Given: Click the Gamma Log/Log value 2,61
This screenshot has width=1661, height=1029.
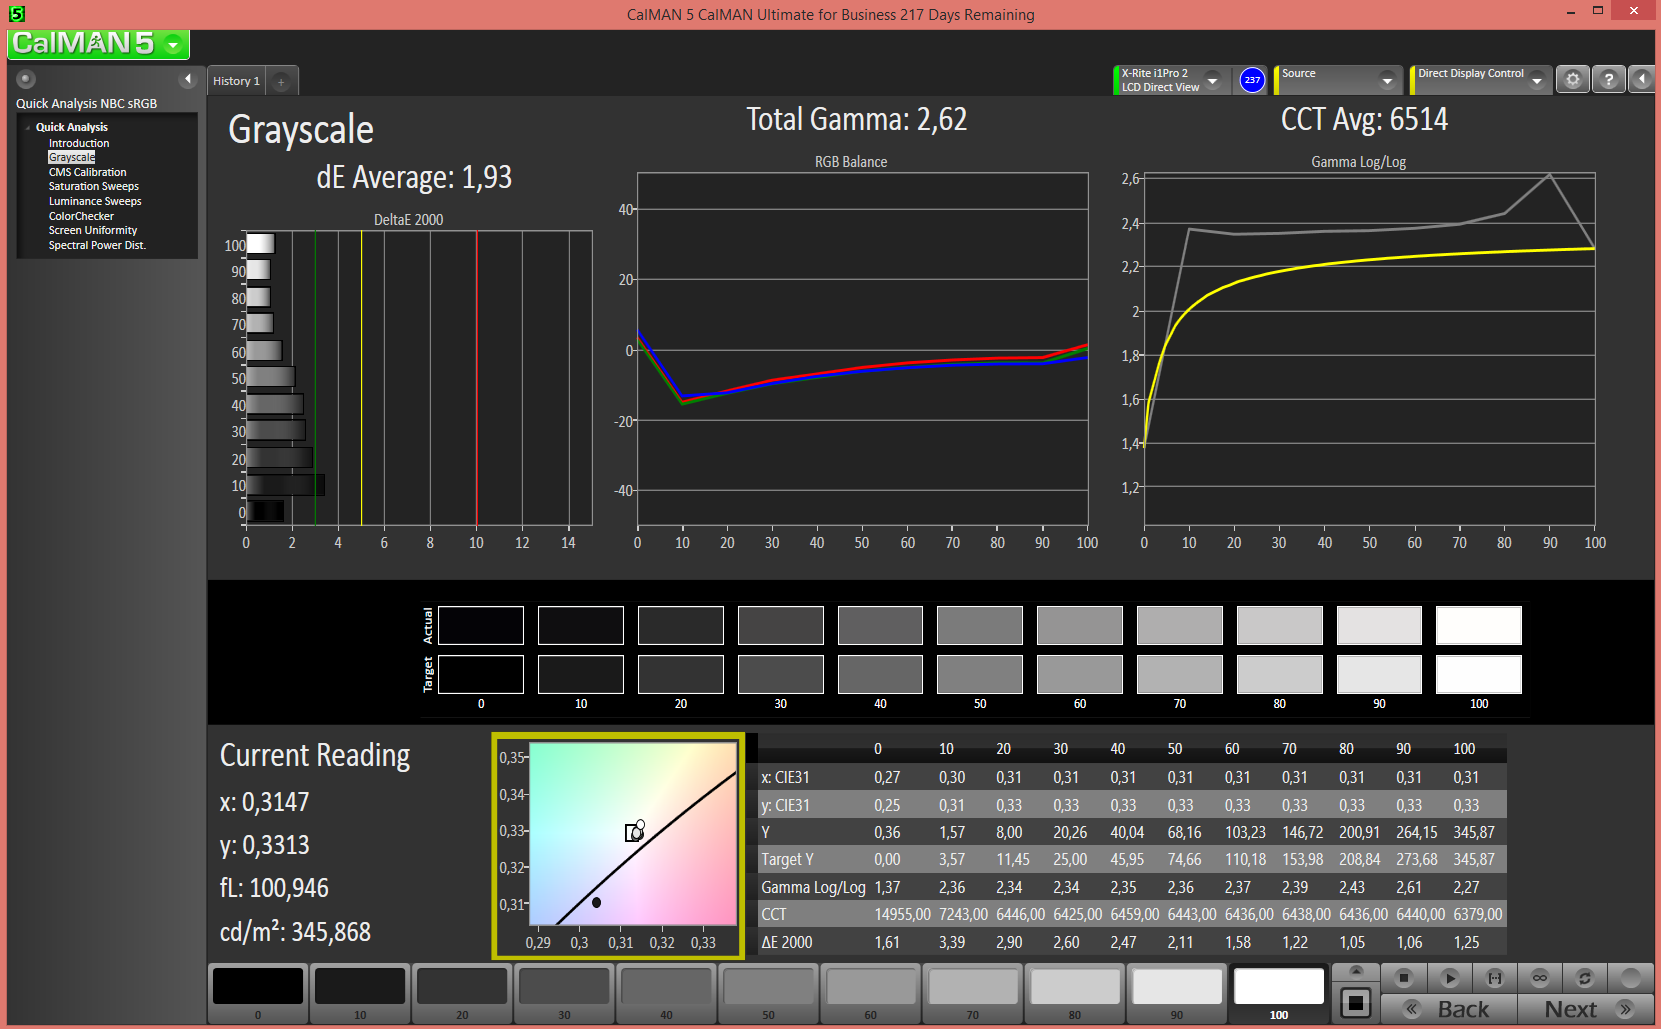Looking at the screenshot, I should 1409,887.
